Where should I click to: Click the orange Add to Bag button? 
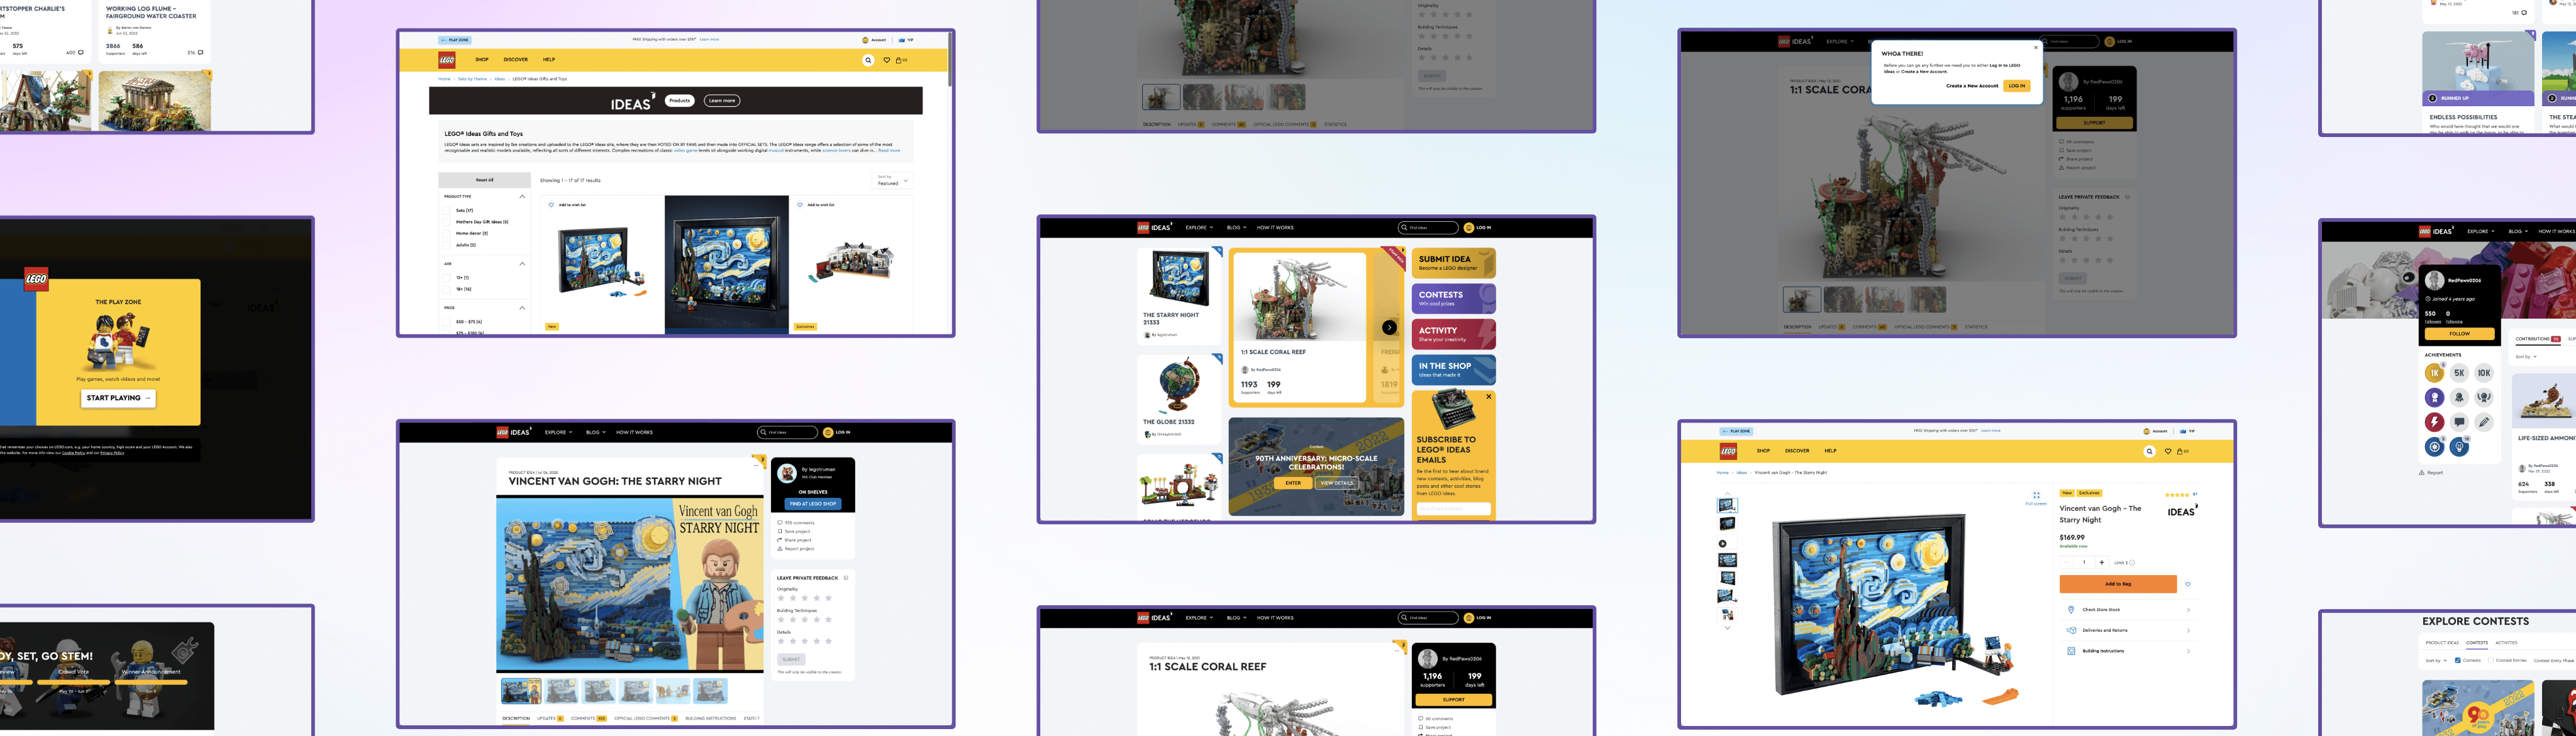pyautogui.click(x=2117, y=584)
